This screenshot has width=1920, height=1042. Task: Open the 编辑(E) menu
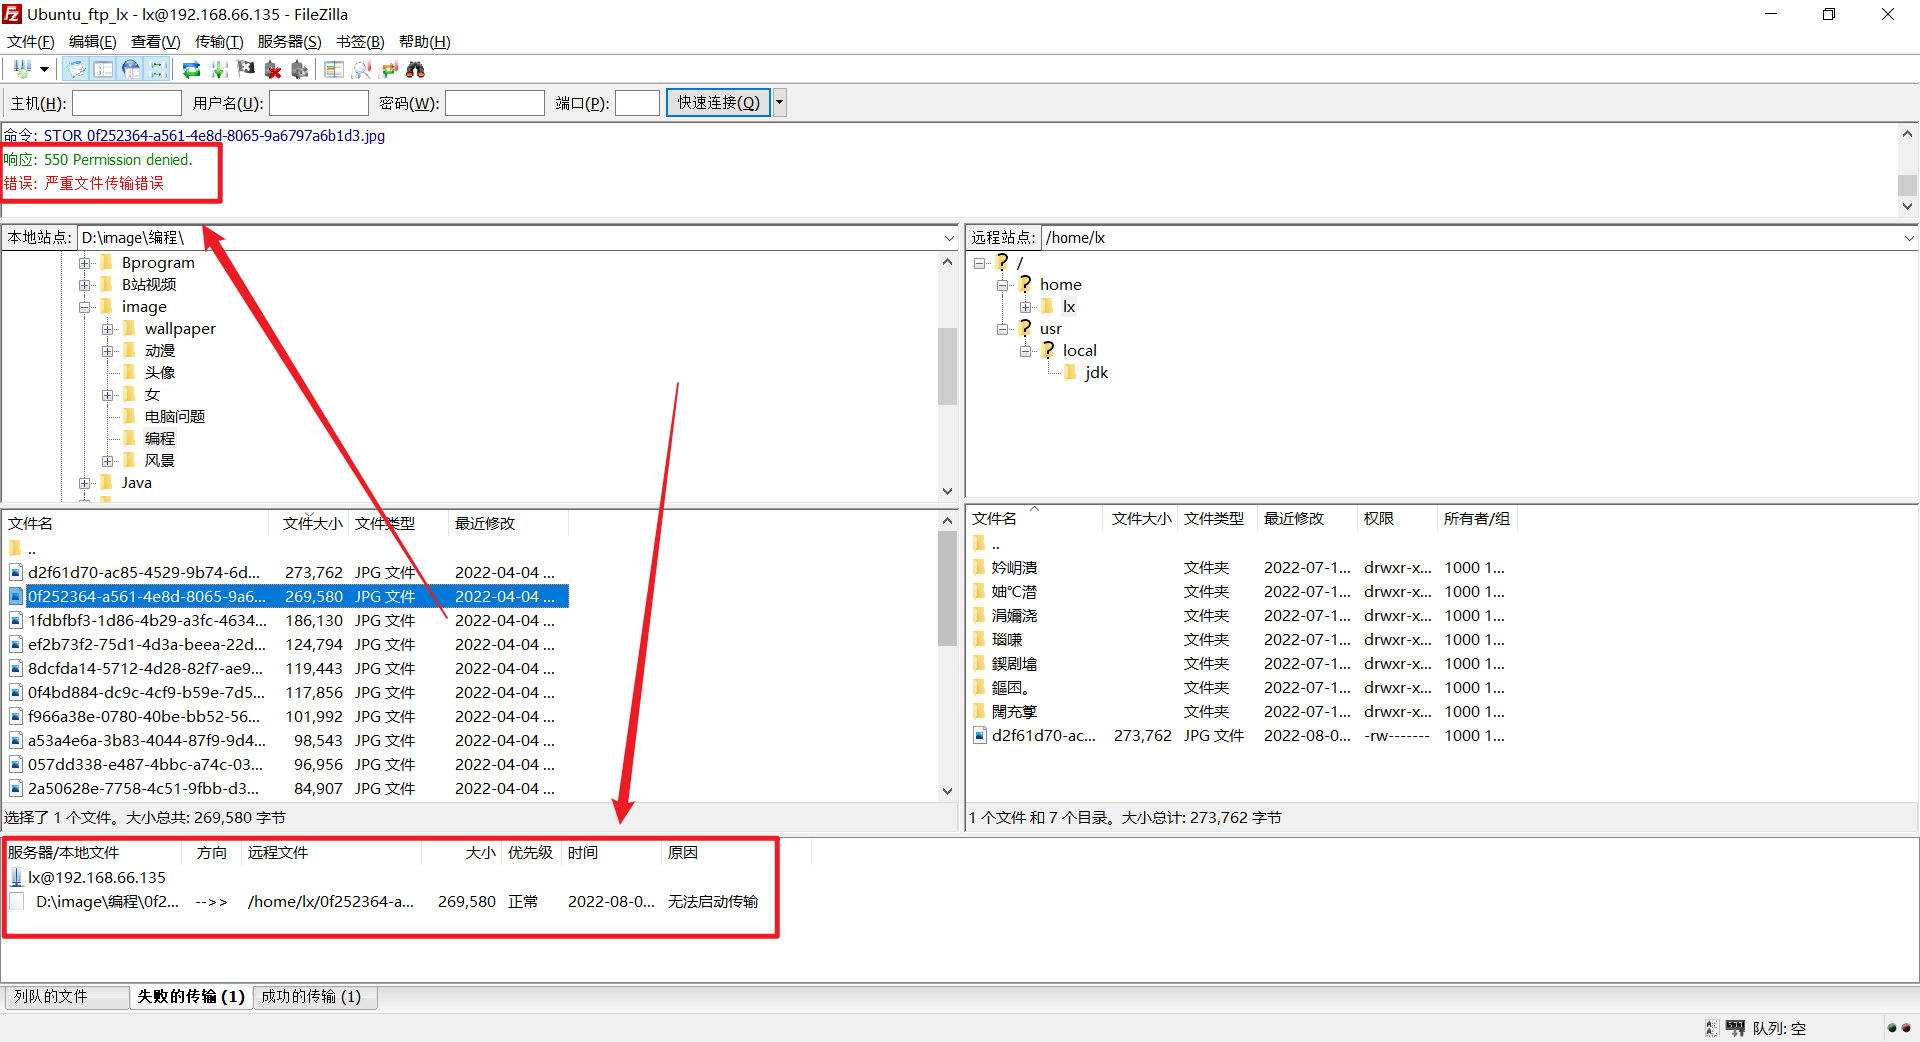click(x=93, y=42)
